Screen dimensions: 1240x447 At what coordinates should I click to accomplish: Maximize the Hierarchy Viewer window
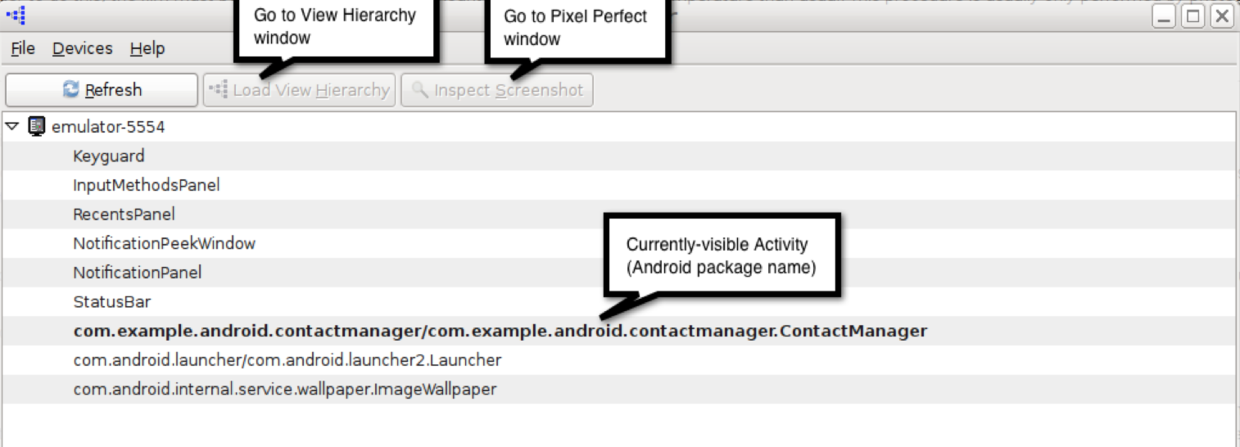pos(1192,16)
